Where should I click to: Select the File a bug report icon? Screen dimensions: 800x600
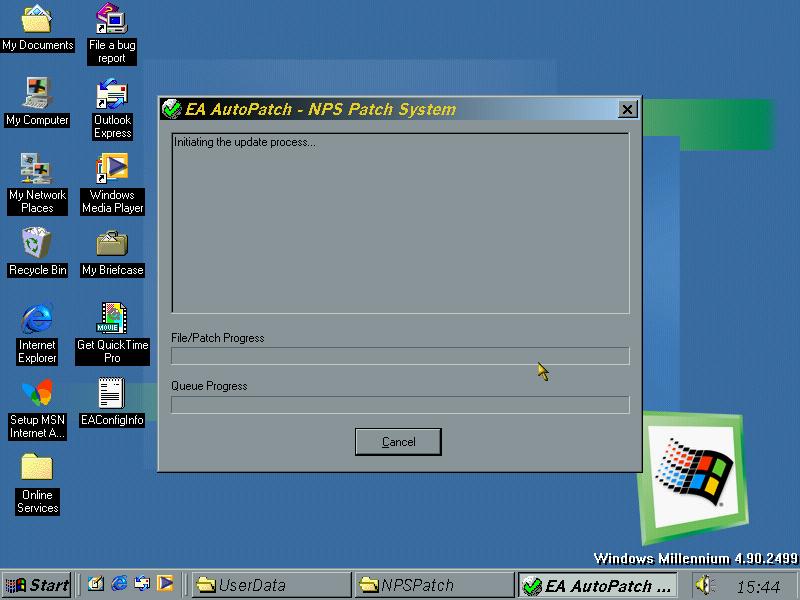tap(112, 20)
